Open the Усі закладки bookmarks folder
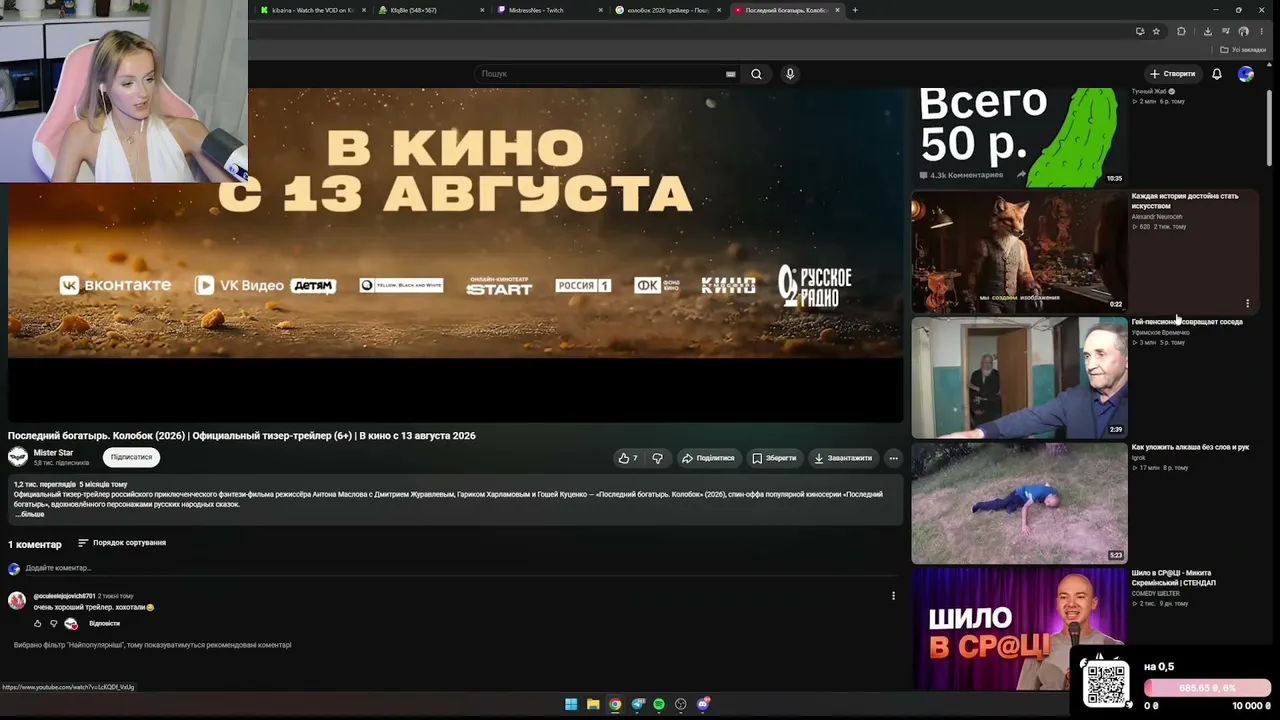Screen dimensions: 1280x720 pyautogui.click(x=1243, y=50)
